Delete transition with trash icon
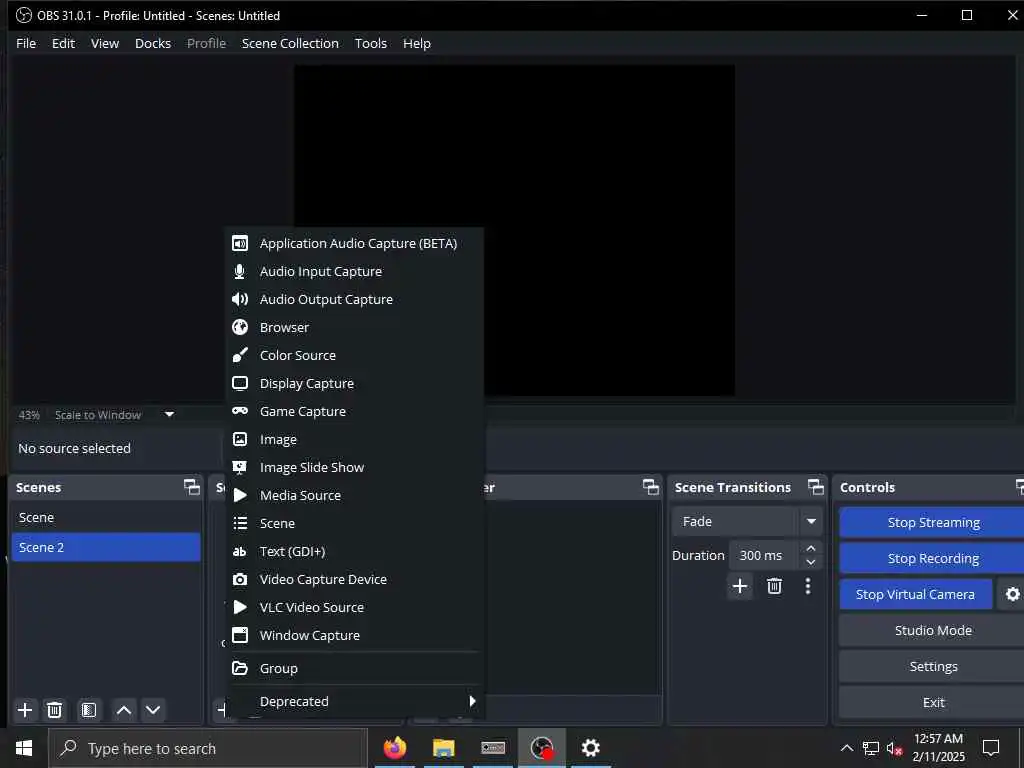The width and height of the screenshot is (1024, 768). 775,586
